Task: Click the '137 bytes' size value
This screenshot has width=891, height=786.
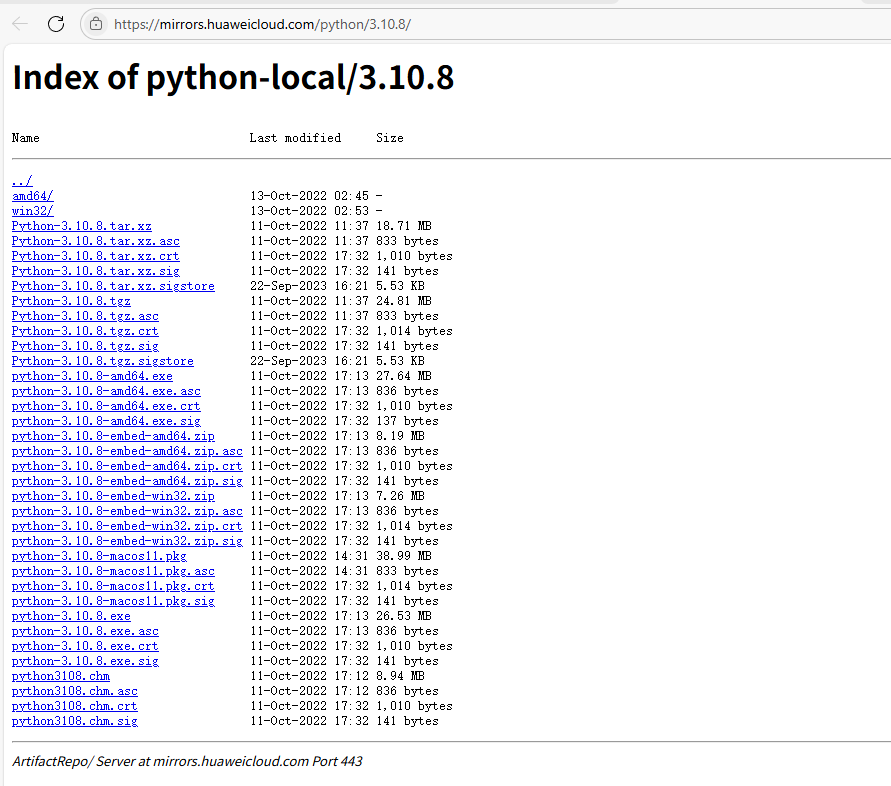Action: pos(407,421)
